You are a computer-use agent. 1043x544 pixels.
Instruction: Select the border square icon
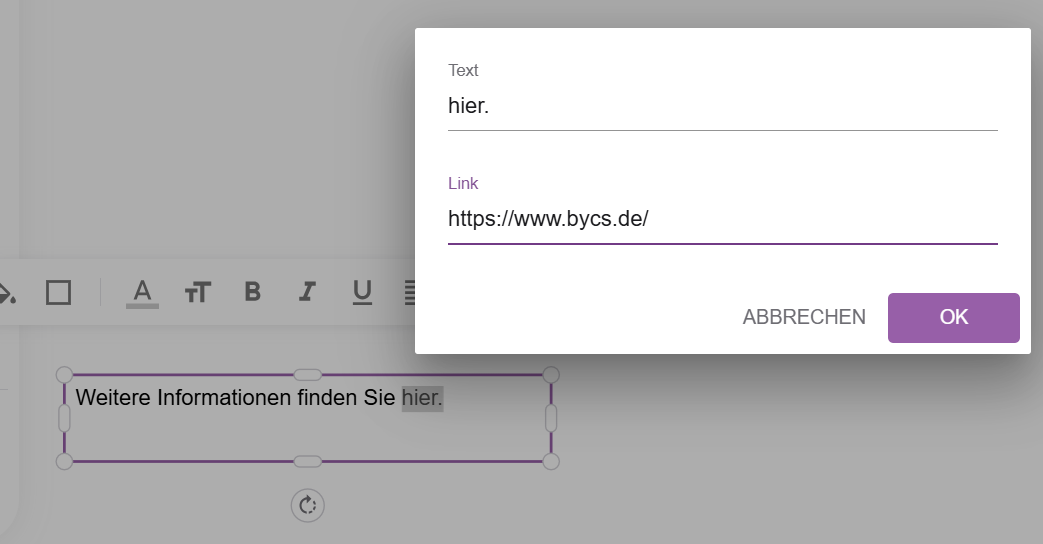tap(59, 293)
